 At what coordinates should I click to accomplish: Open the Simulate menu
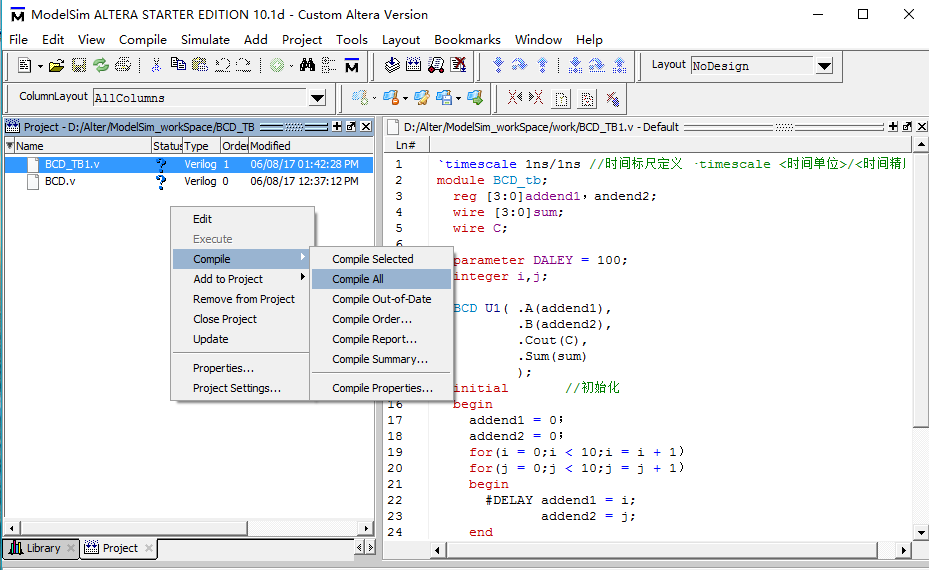coord(205,40)
